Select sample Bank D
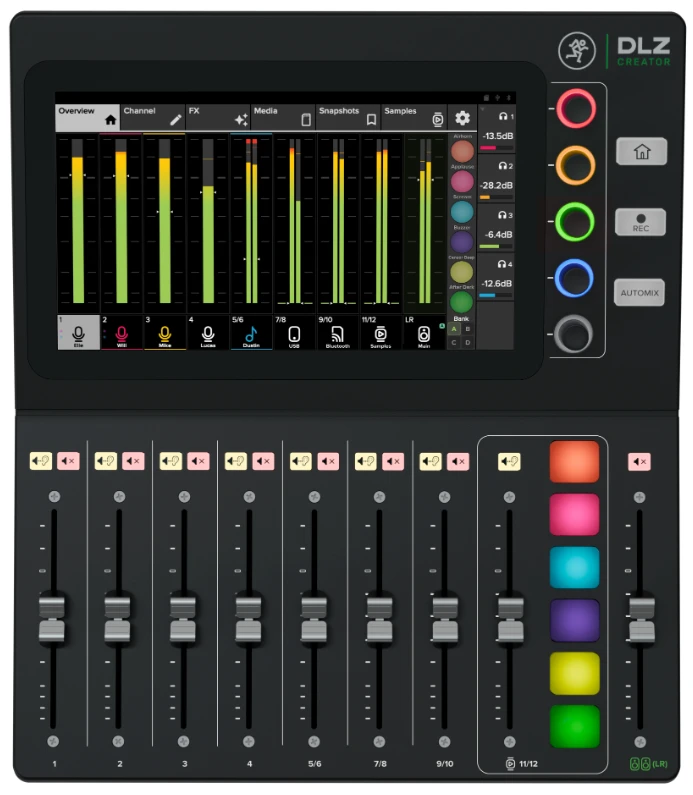 click(x=467, y=342)
